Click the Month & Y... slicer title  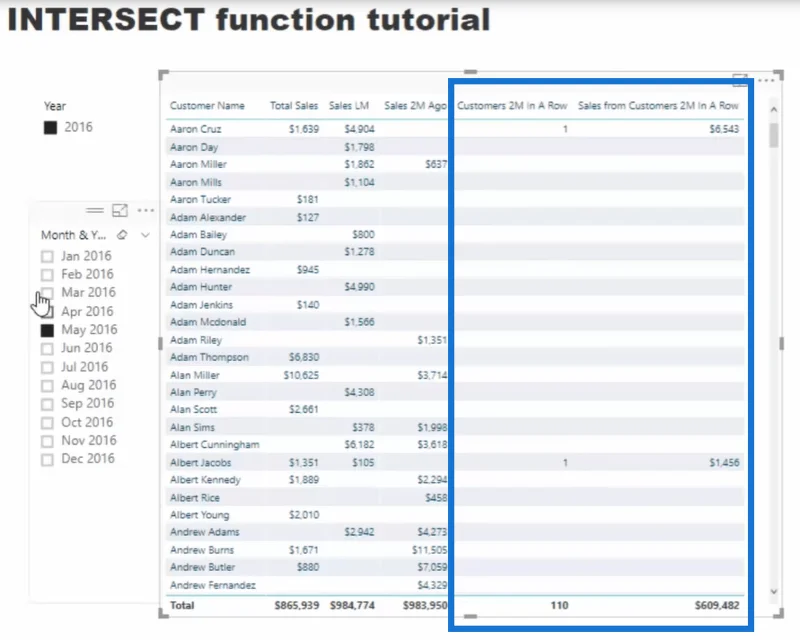click(x=73, y=235)
